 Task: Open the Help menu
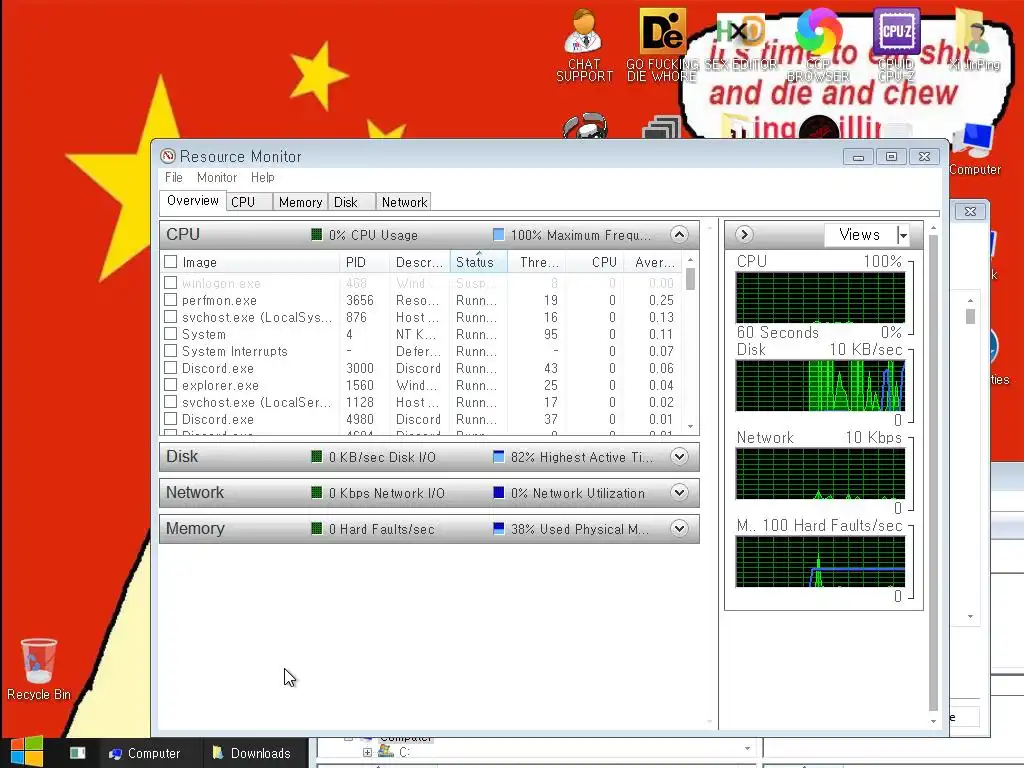tap(263, 178)
